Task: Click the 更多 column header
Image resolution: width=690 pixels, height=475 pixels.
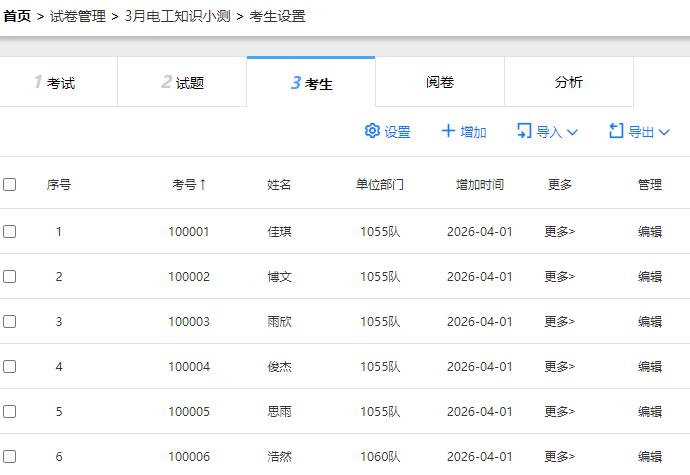Action: (x=560, y=184)
